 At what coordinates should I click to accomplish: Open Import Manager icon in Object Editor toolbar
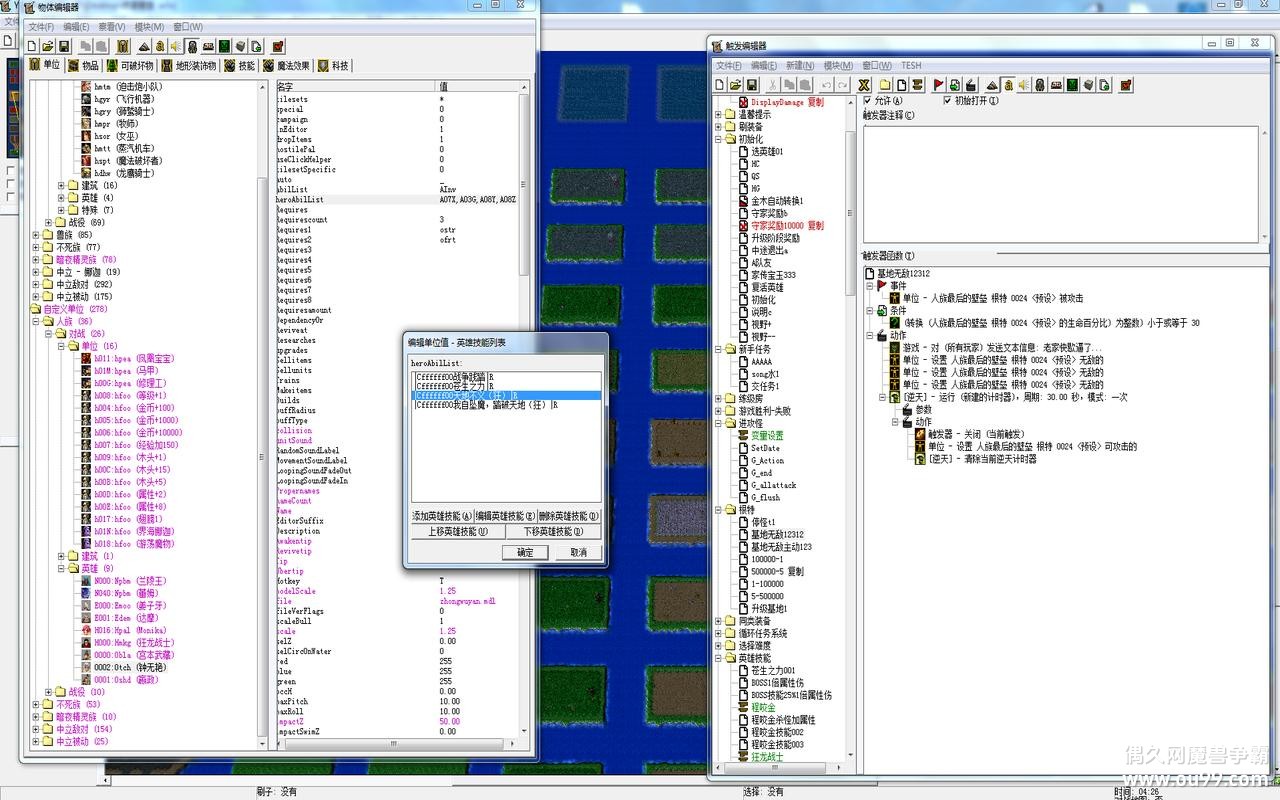(257, 46)
